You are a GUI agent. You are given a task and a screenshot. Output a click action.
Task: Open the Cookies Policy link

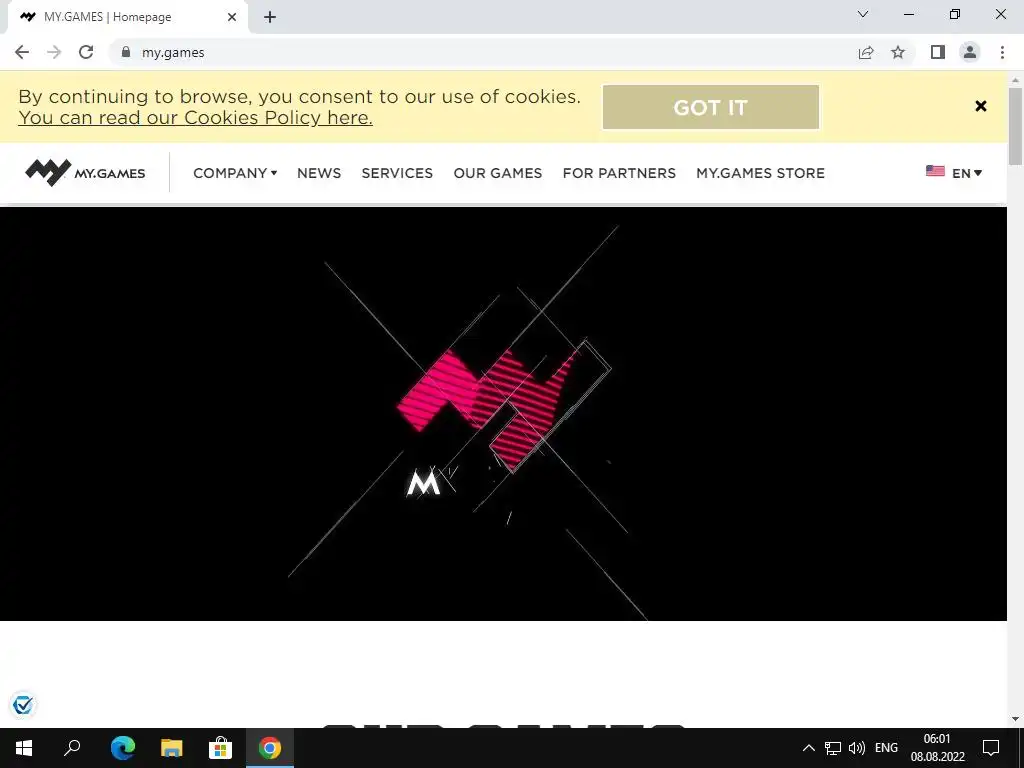pos(195,118)
